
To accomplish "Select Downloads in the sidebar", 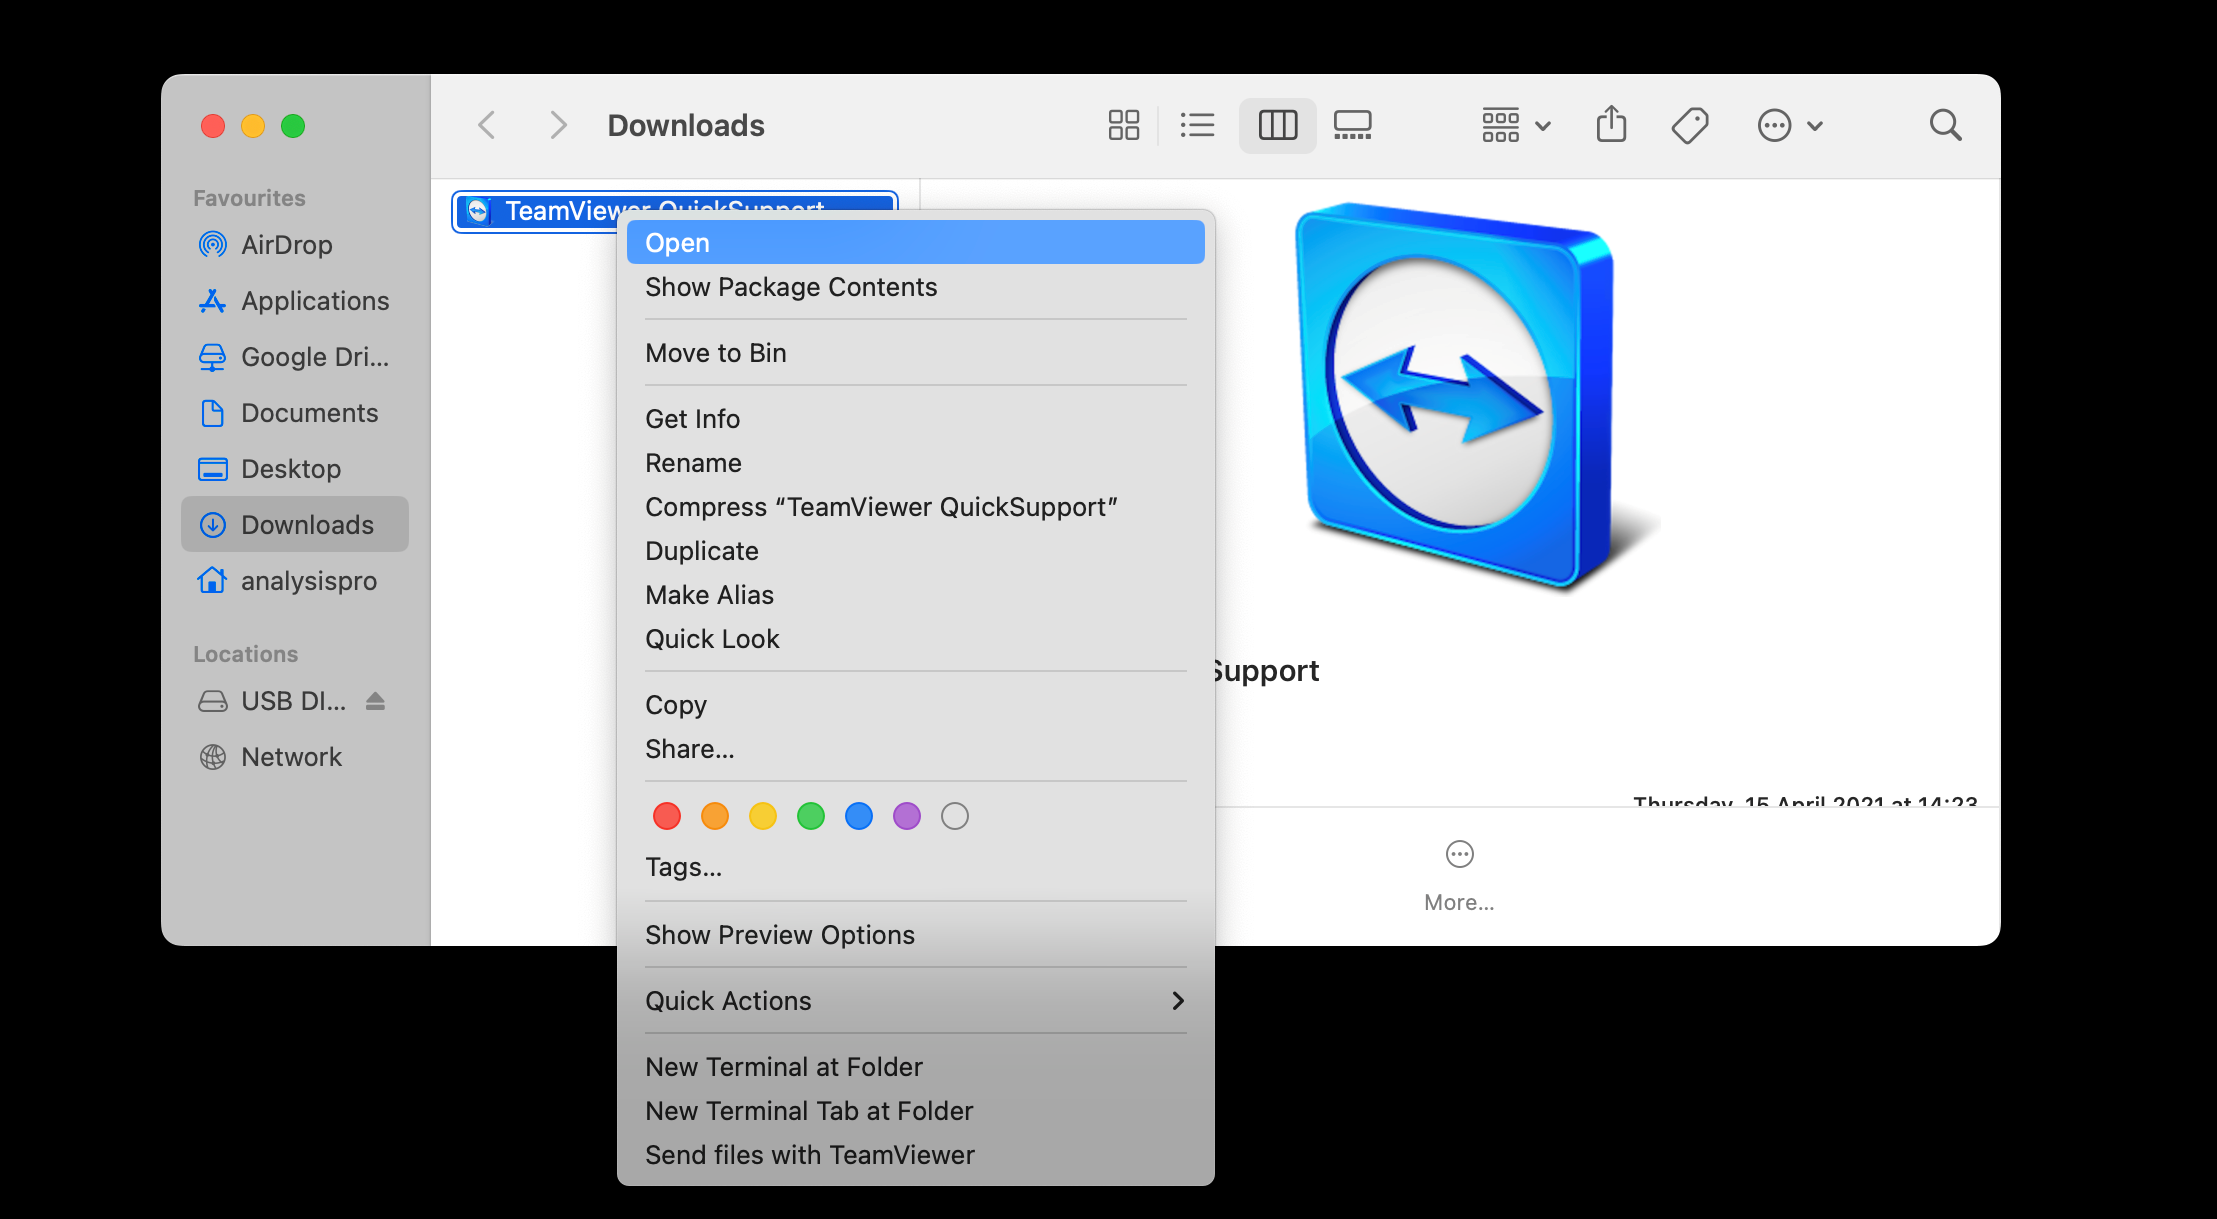I will click(295, 524).
